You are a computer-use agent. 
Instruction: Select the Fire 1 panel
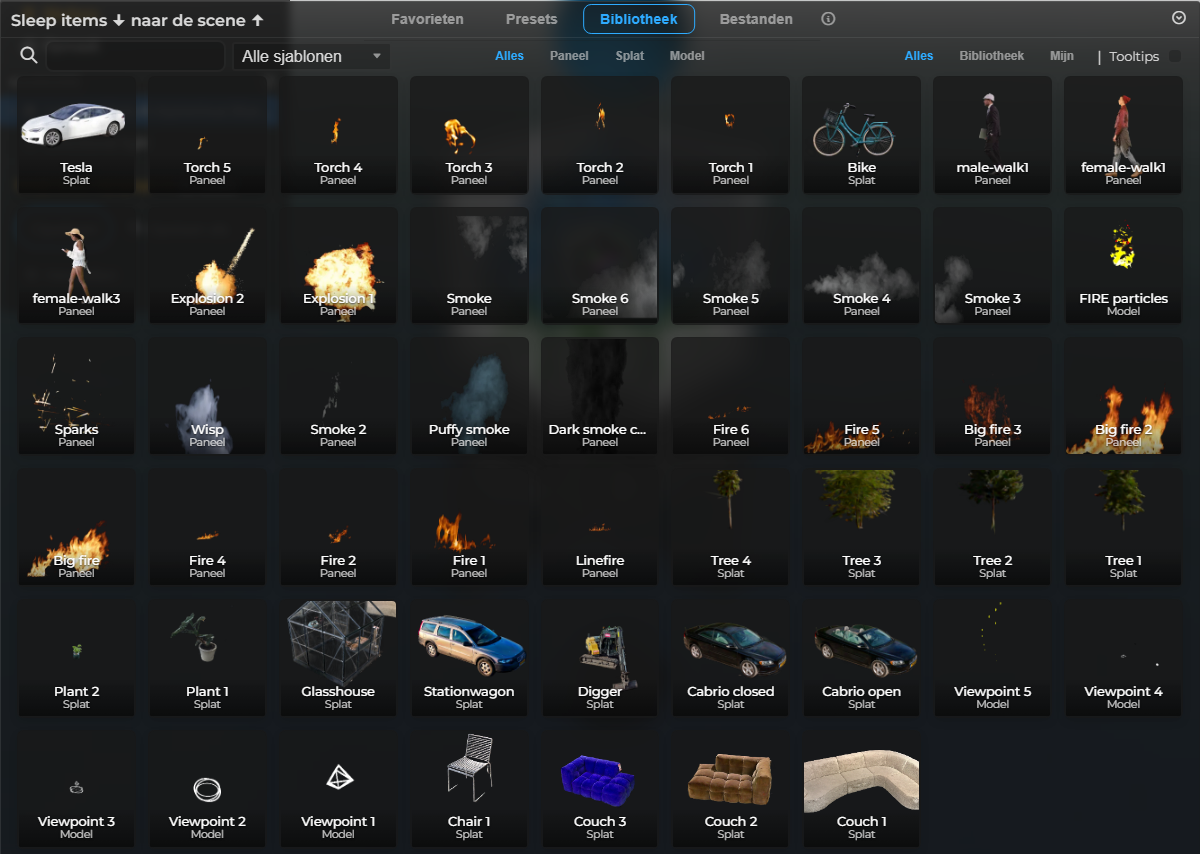(x=469, y=527)
